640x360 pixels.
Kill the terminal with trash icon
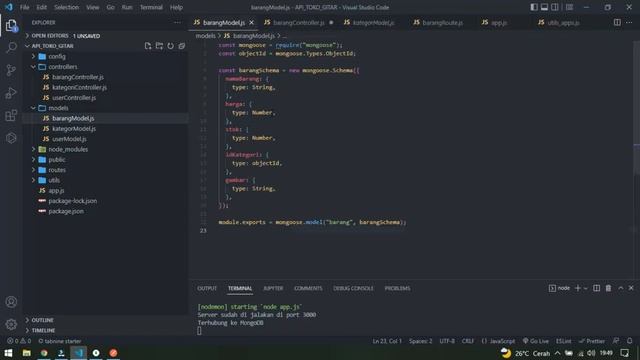point(608,288)
